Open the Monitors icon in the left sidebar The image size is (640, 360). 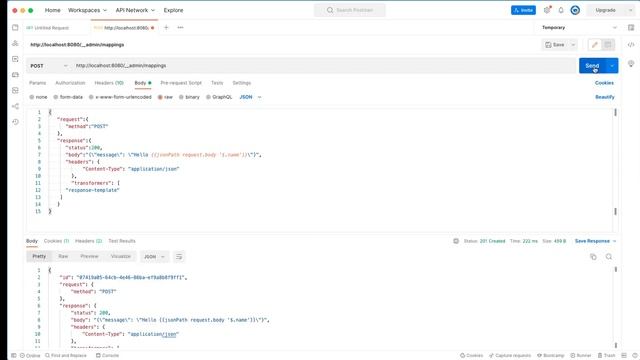15,90
